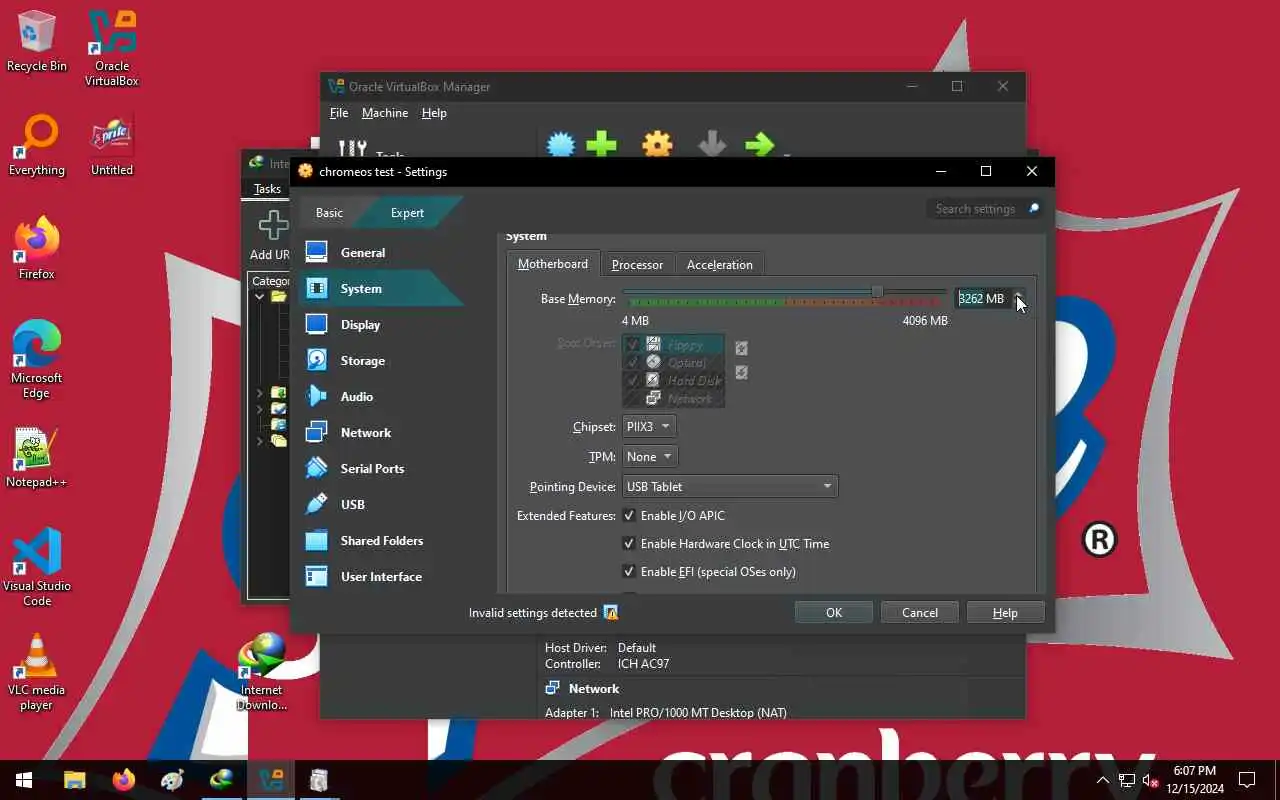This screenshot has width=1280, height=800.
Task: Click the blue New machine icon in VirtualBox Manager
Action: point(561,146)
